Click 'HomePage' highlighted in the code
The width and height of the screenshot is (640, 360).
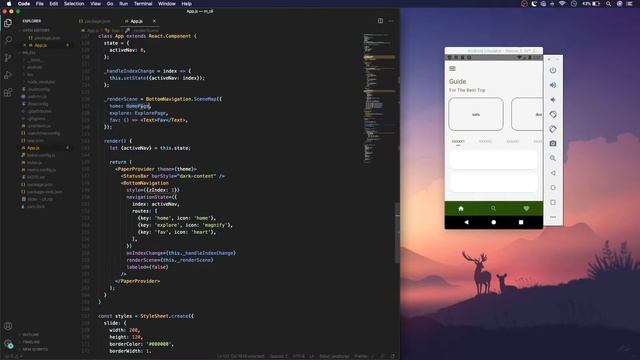pos(138,106)
